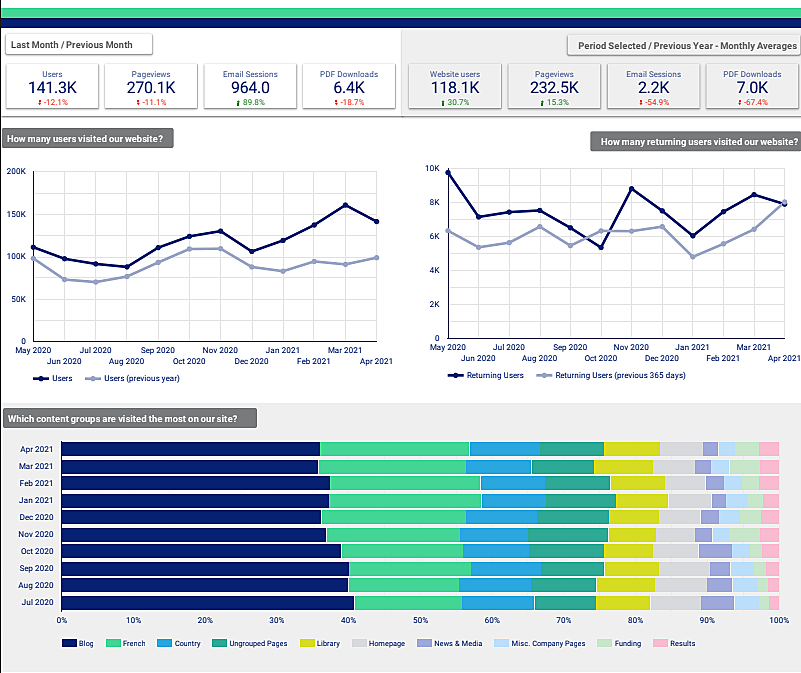This screenshot has height=673, width=801.
Task: Select the Users 141.3K scorecard
Action: pyautogui.click(x=53, y=87)
